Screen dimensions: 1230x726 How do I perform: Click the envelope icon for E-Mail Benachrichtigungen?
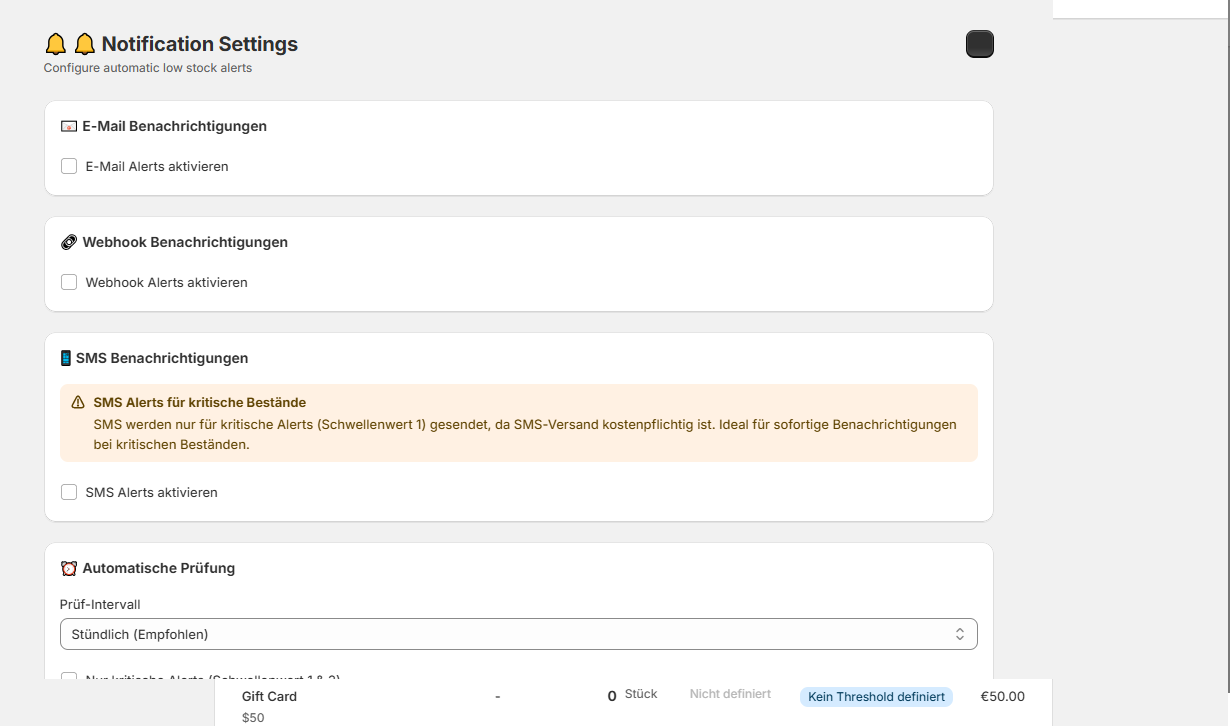[x=68, y=127]
